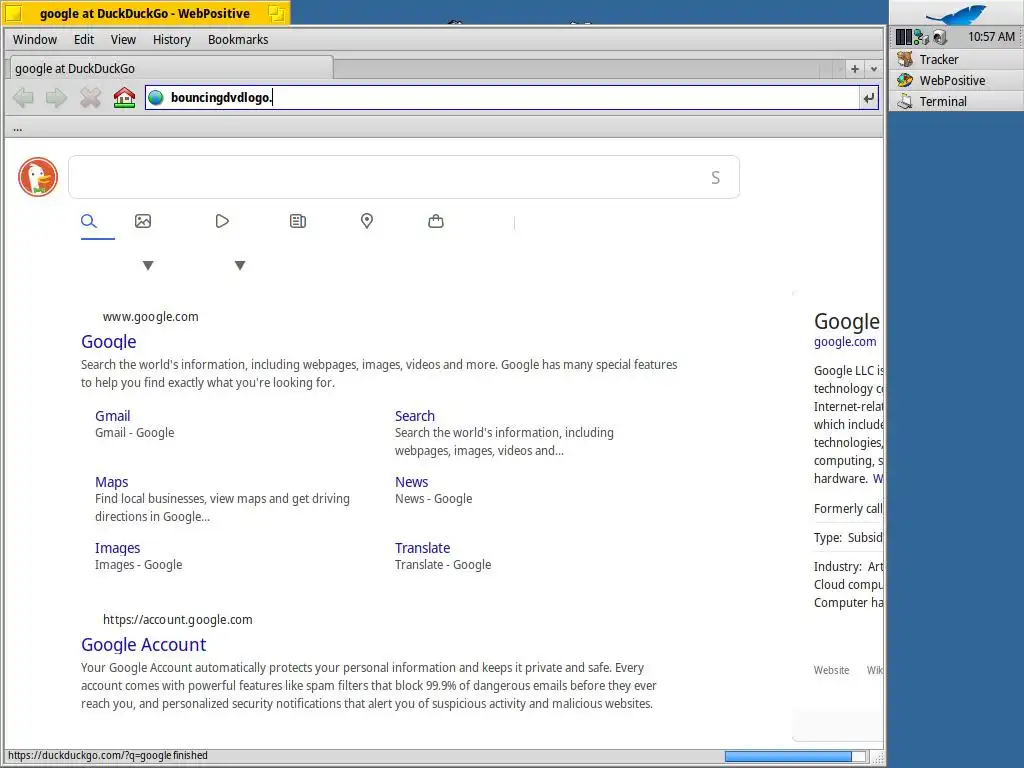This screenshot has width=1024, height=768.
Task: Click the Haiku Deskbar leaf logo
Action: click(x=956, y=14)
